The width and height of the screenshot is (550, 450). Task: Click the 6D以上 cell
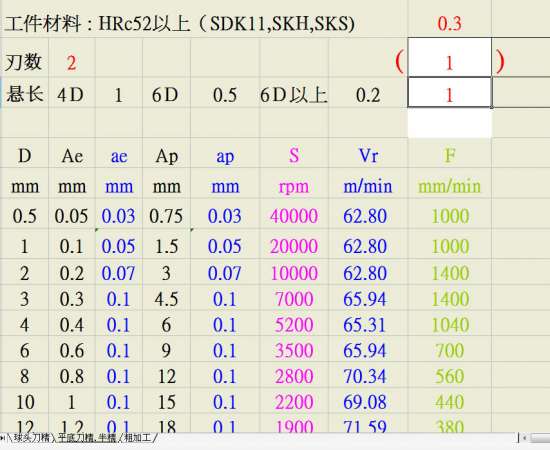pyautogui.click(x=294, y=95)
